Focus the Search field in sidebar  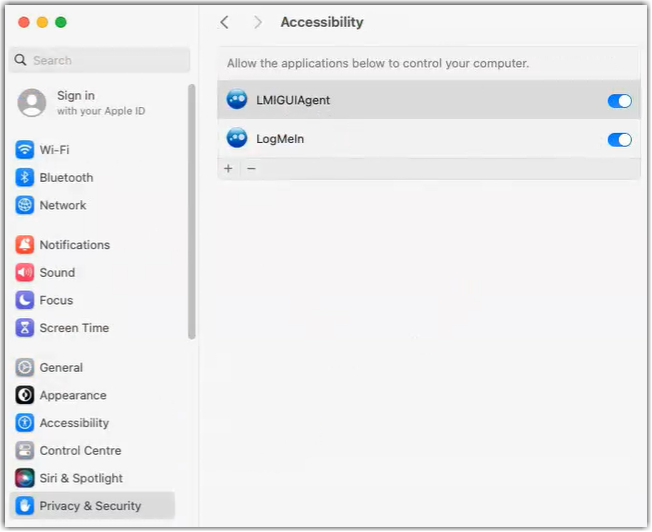(x=99, y=60)
